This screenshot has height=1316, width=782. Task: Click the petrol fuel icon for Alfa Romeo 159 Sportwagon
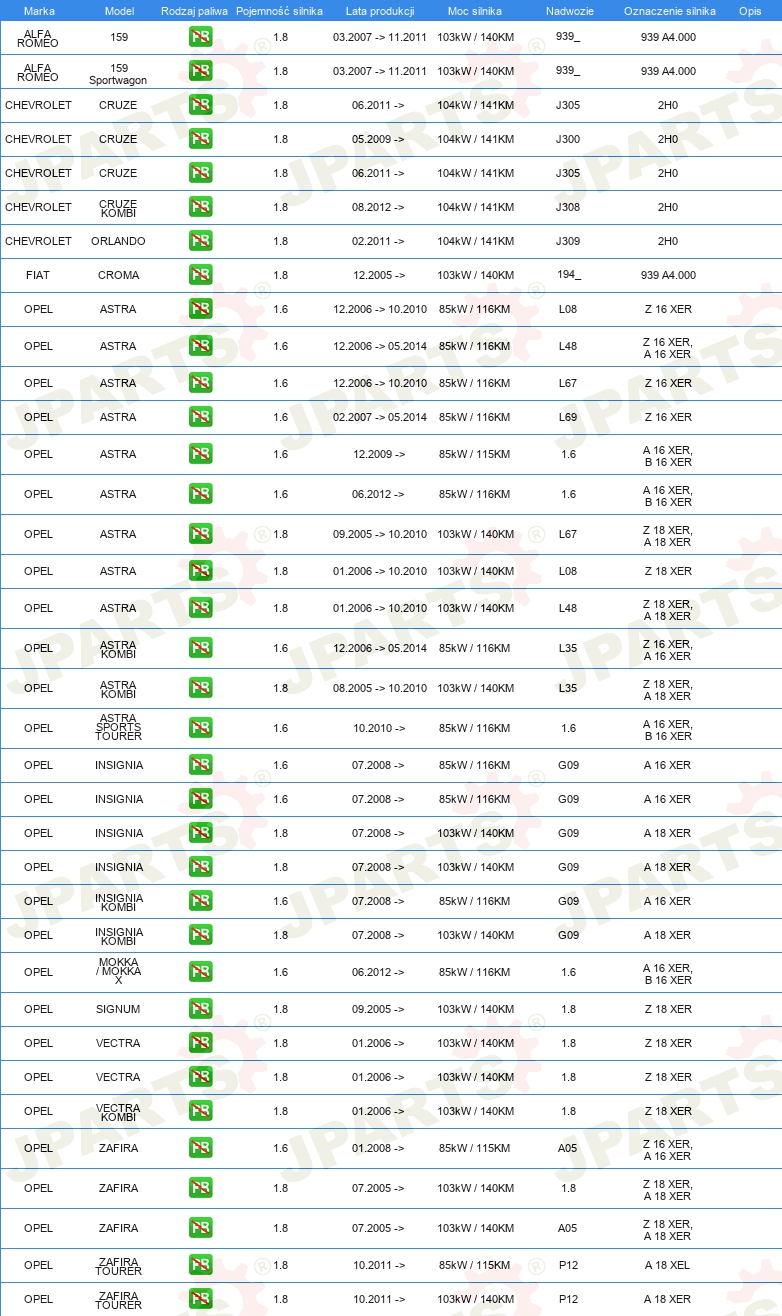point(200,71)
